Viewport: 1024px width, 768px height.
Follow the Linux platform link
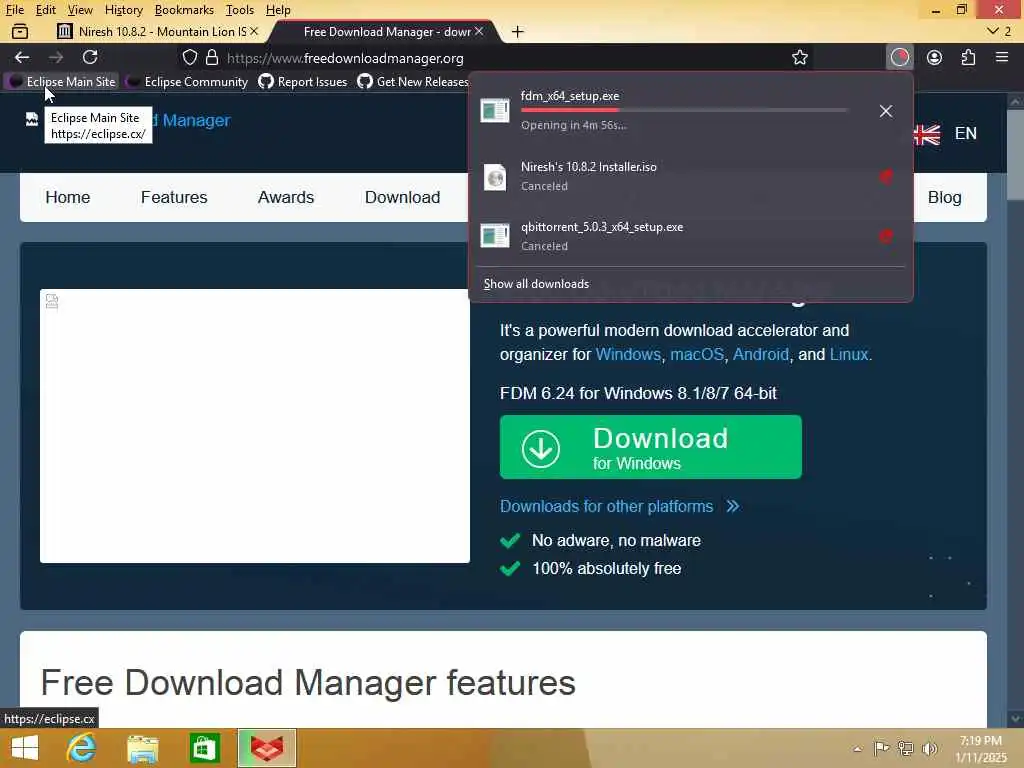click(x=849, y=354)
